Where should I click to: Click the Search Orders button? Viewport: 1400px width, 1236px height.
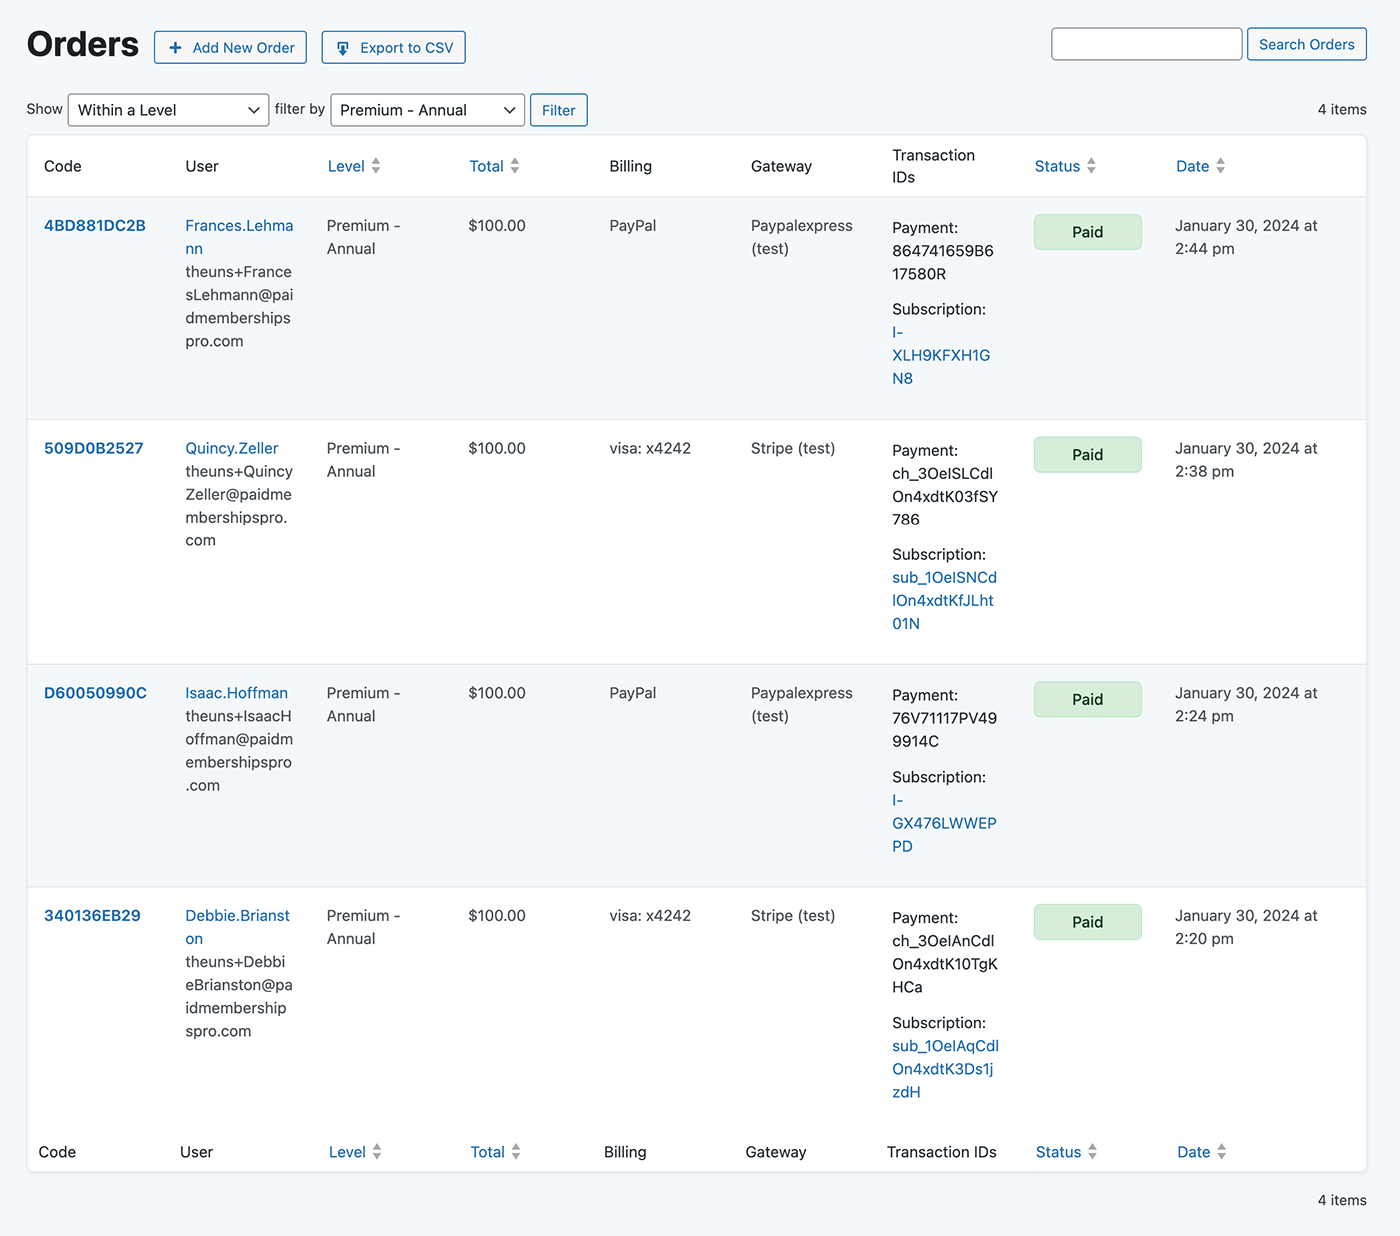point(1306,44)
